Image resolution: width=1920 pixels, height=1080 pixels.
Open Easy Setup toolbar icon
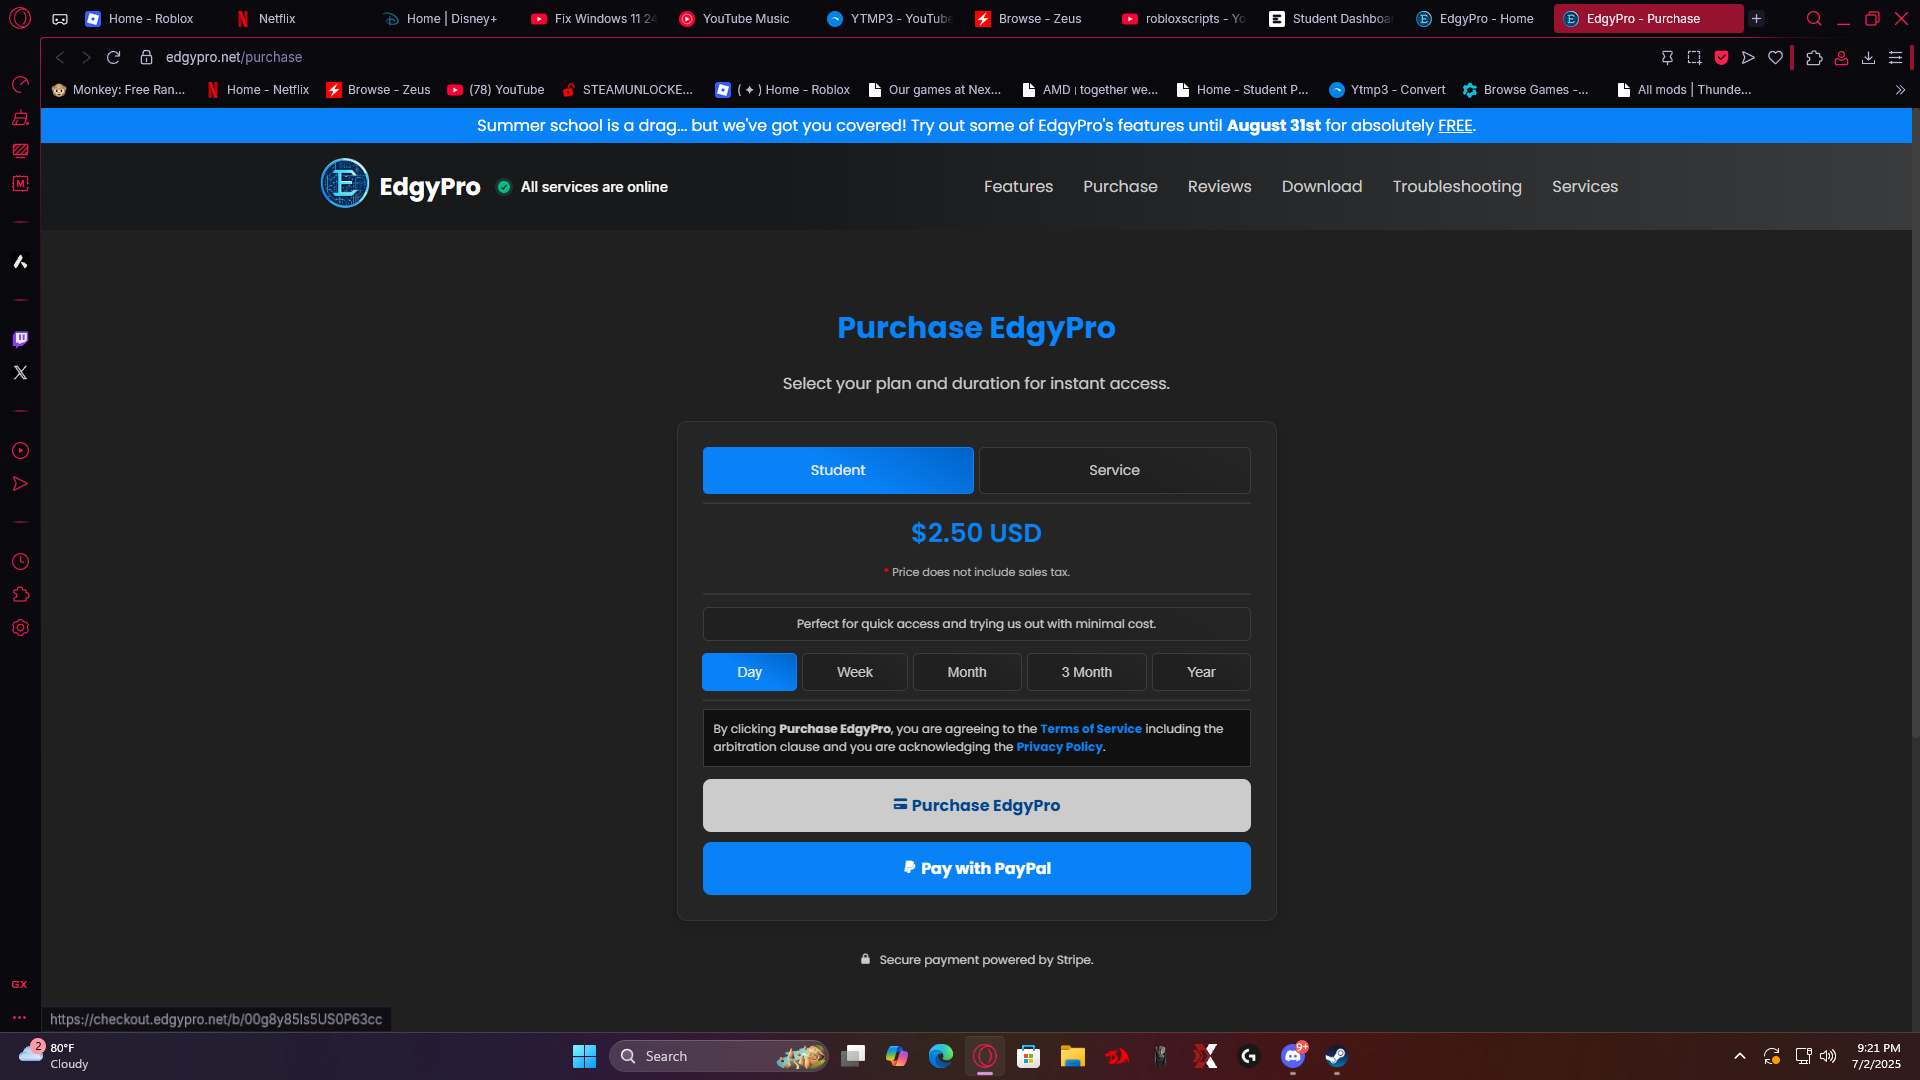tap(1895, 57)
